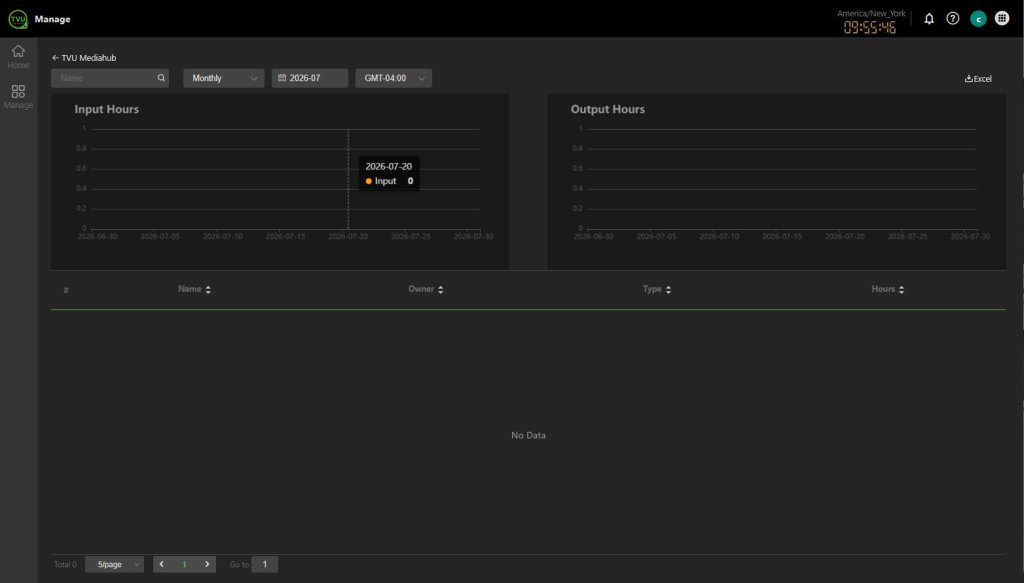Change the 5/page size dropdown
The image size is (1024, 583).
tap(114, 564)
